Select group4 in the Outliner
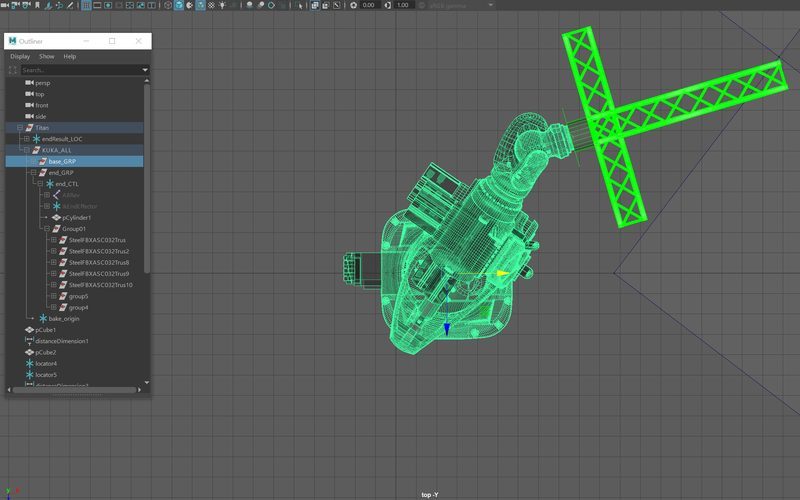The width and height of the screenshot is (800, 500). click(79, 307)
